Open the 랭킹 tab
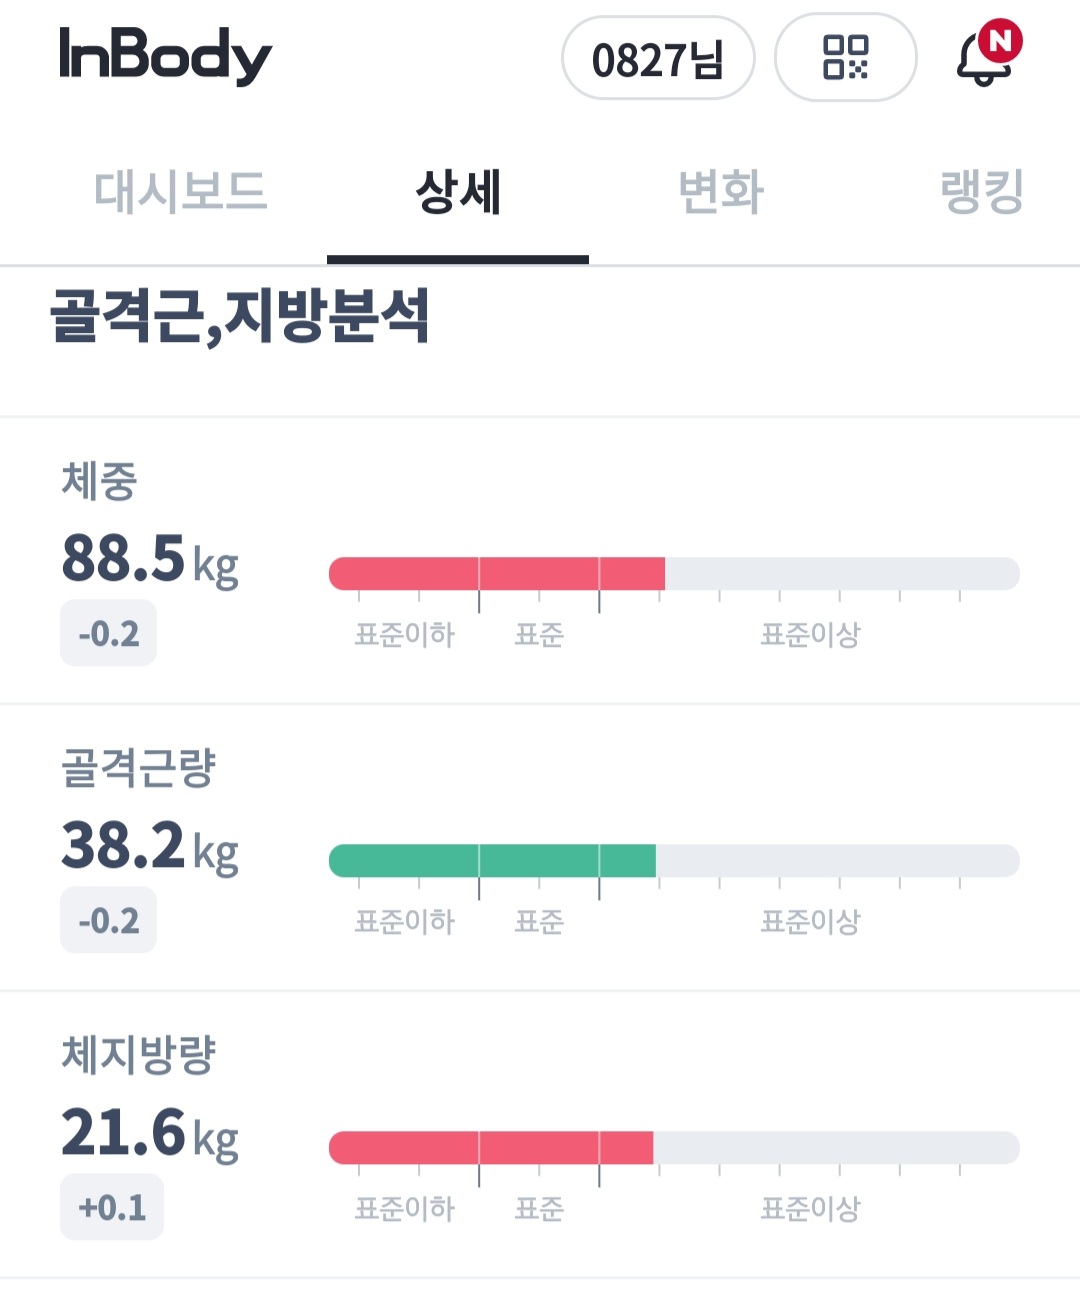Screen dimensions: 1080x1289 [x=982, y=192]
